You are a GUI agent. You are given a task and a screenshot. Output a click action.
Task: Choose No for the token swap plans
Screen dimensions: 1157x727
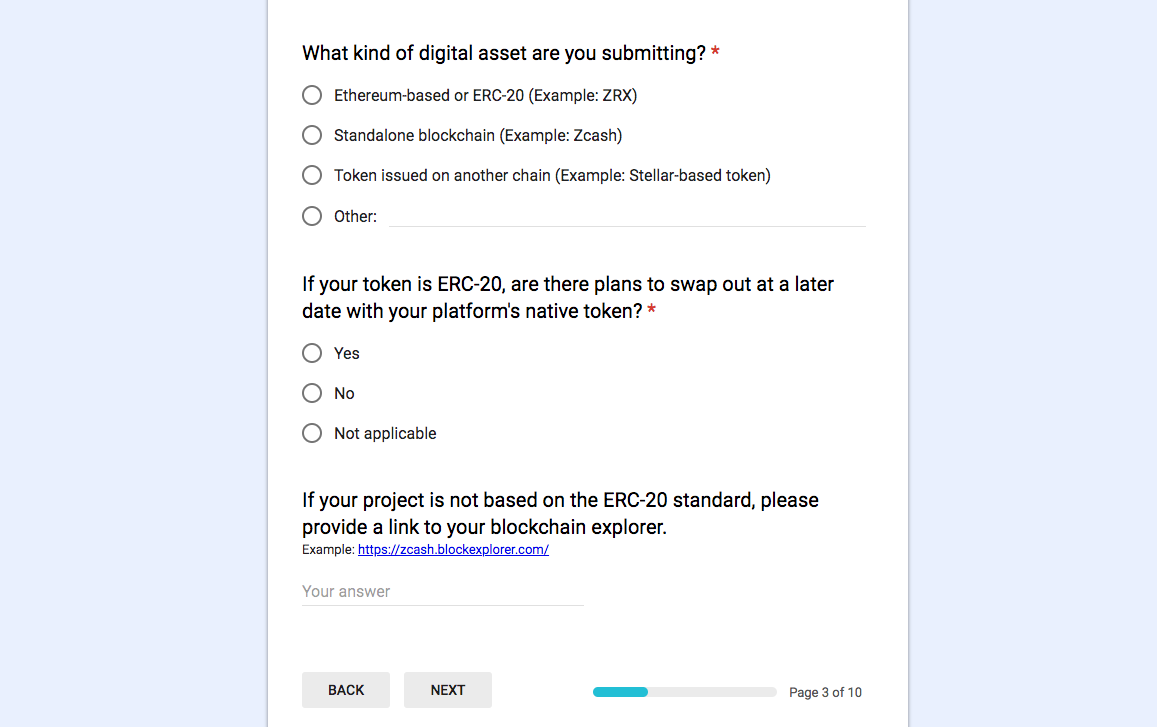click(312, 393)
